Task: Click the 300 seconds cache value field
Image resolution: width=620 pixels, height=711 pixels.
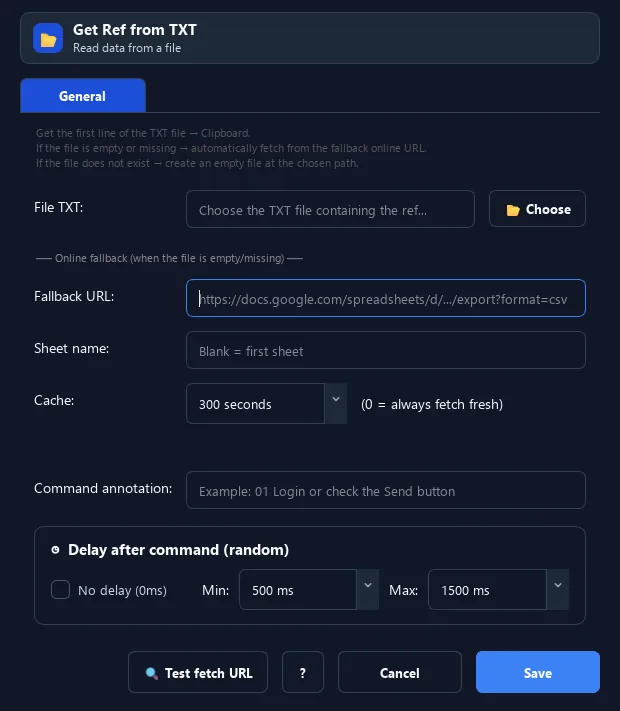Action: [255, 404]
